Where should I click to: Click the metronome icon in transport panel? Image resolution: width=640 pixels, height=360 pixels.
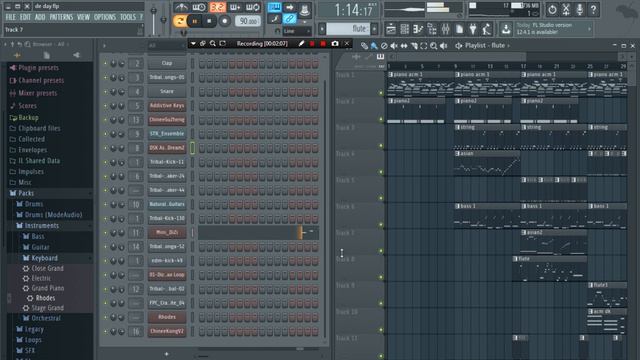click(x=181, y=7)
